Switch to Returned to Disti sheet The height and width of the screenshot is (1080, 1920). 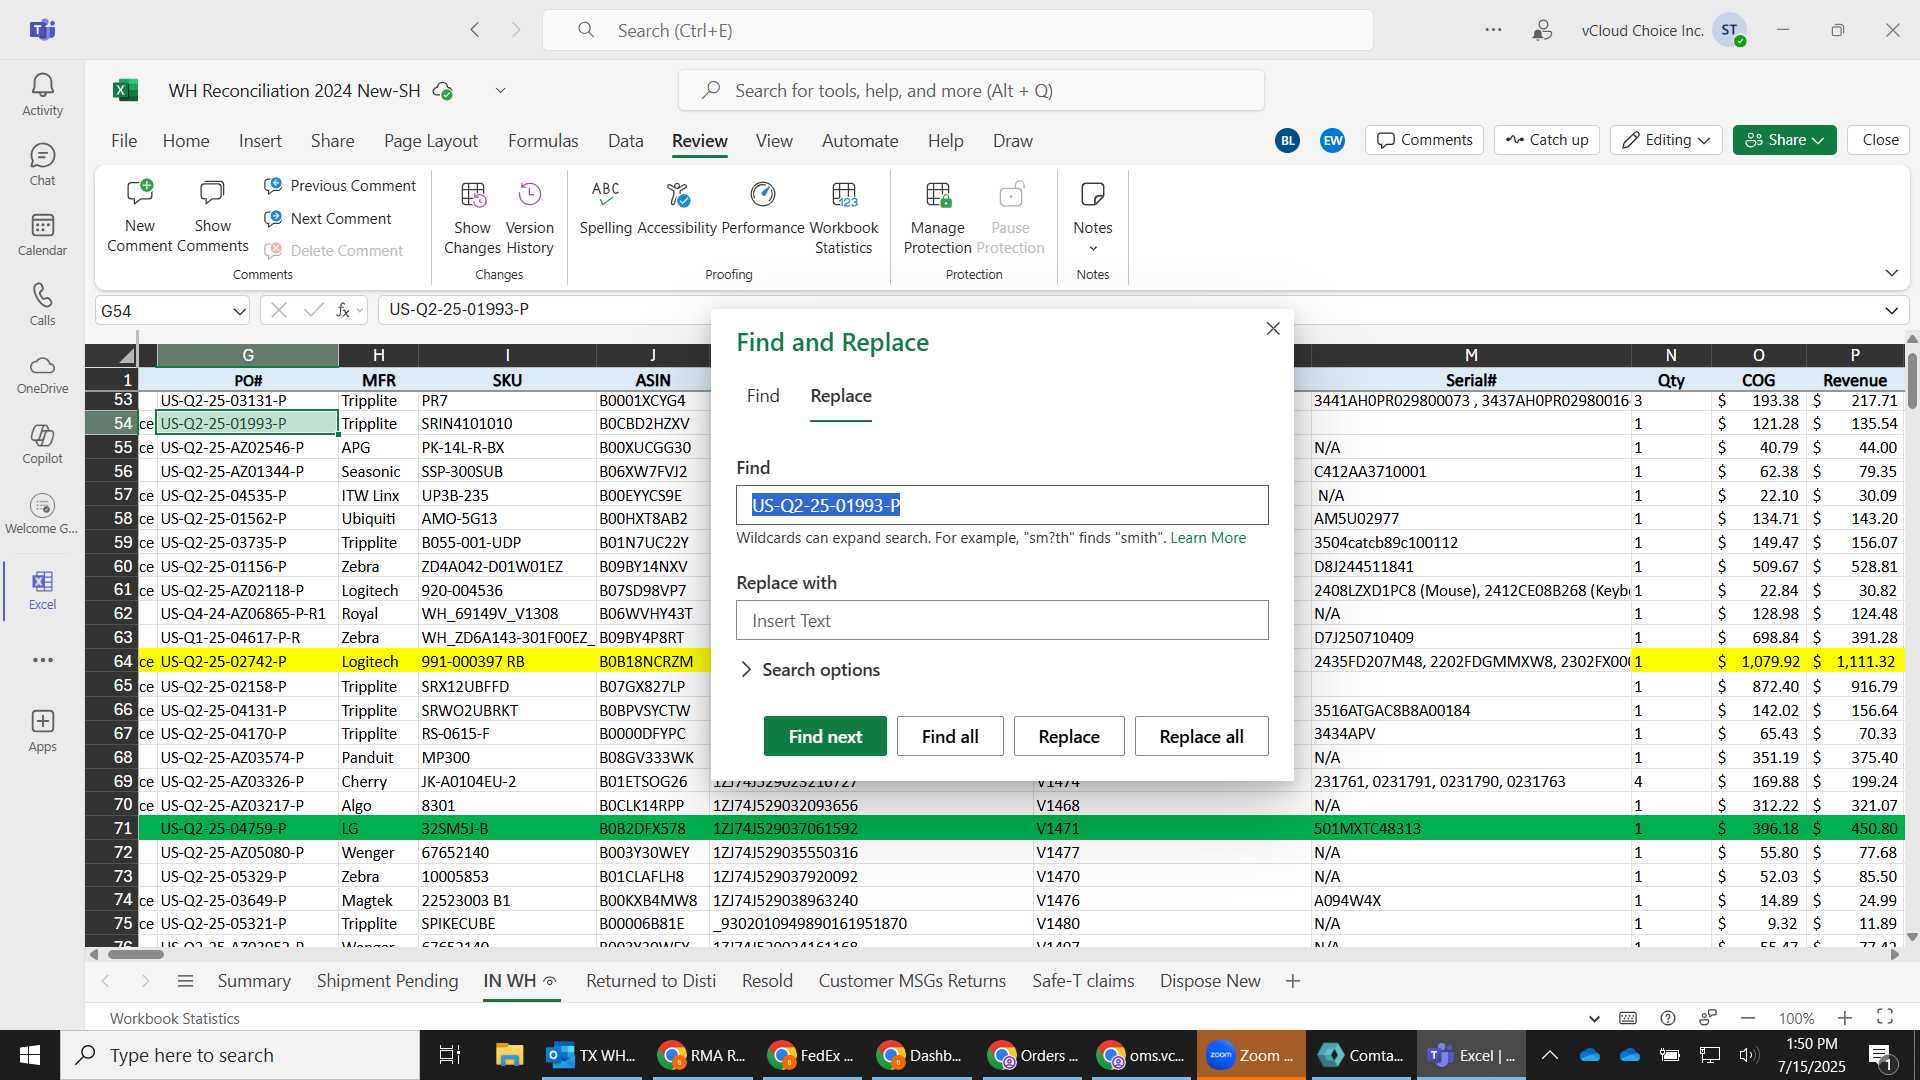click(651, 981)
